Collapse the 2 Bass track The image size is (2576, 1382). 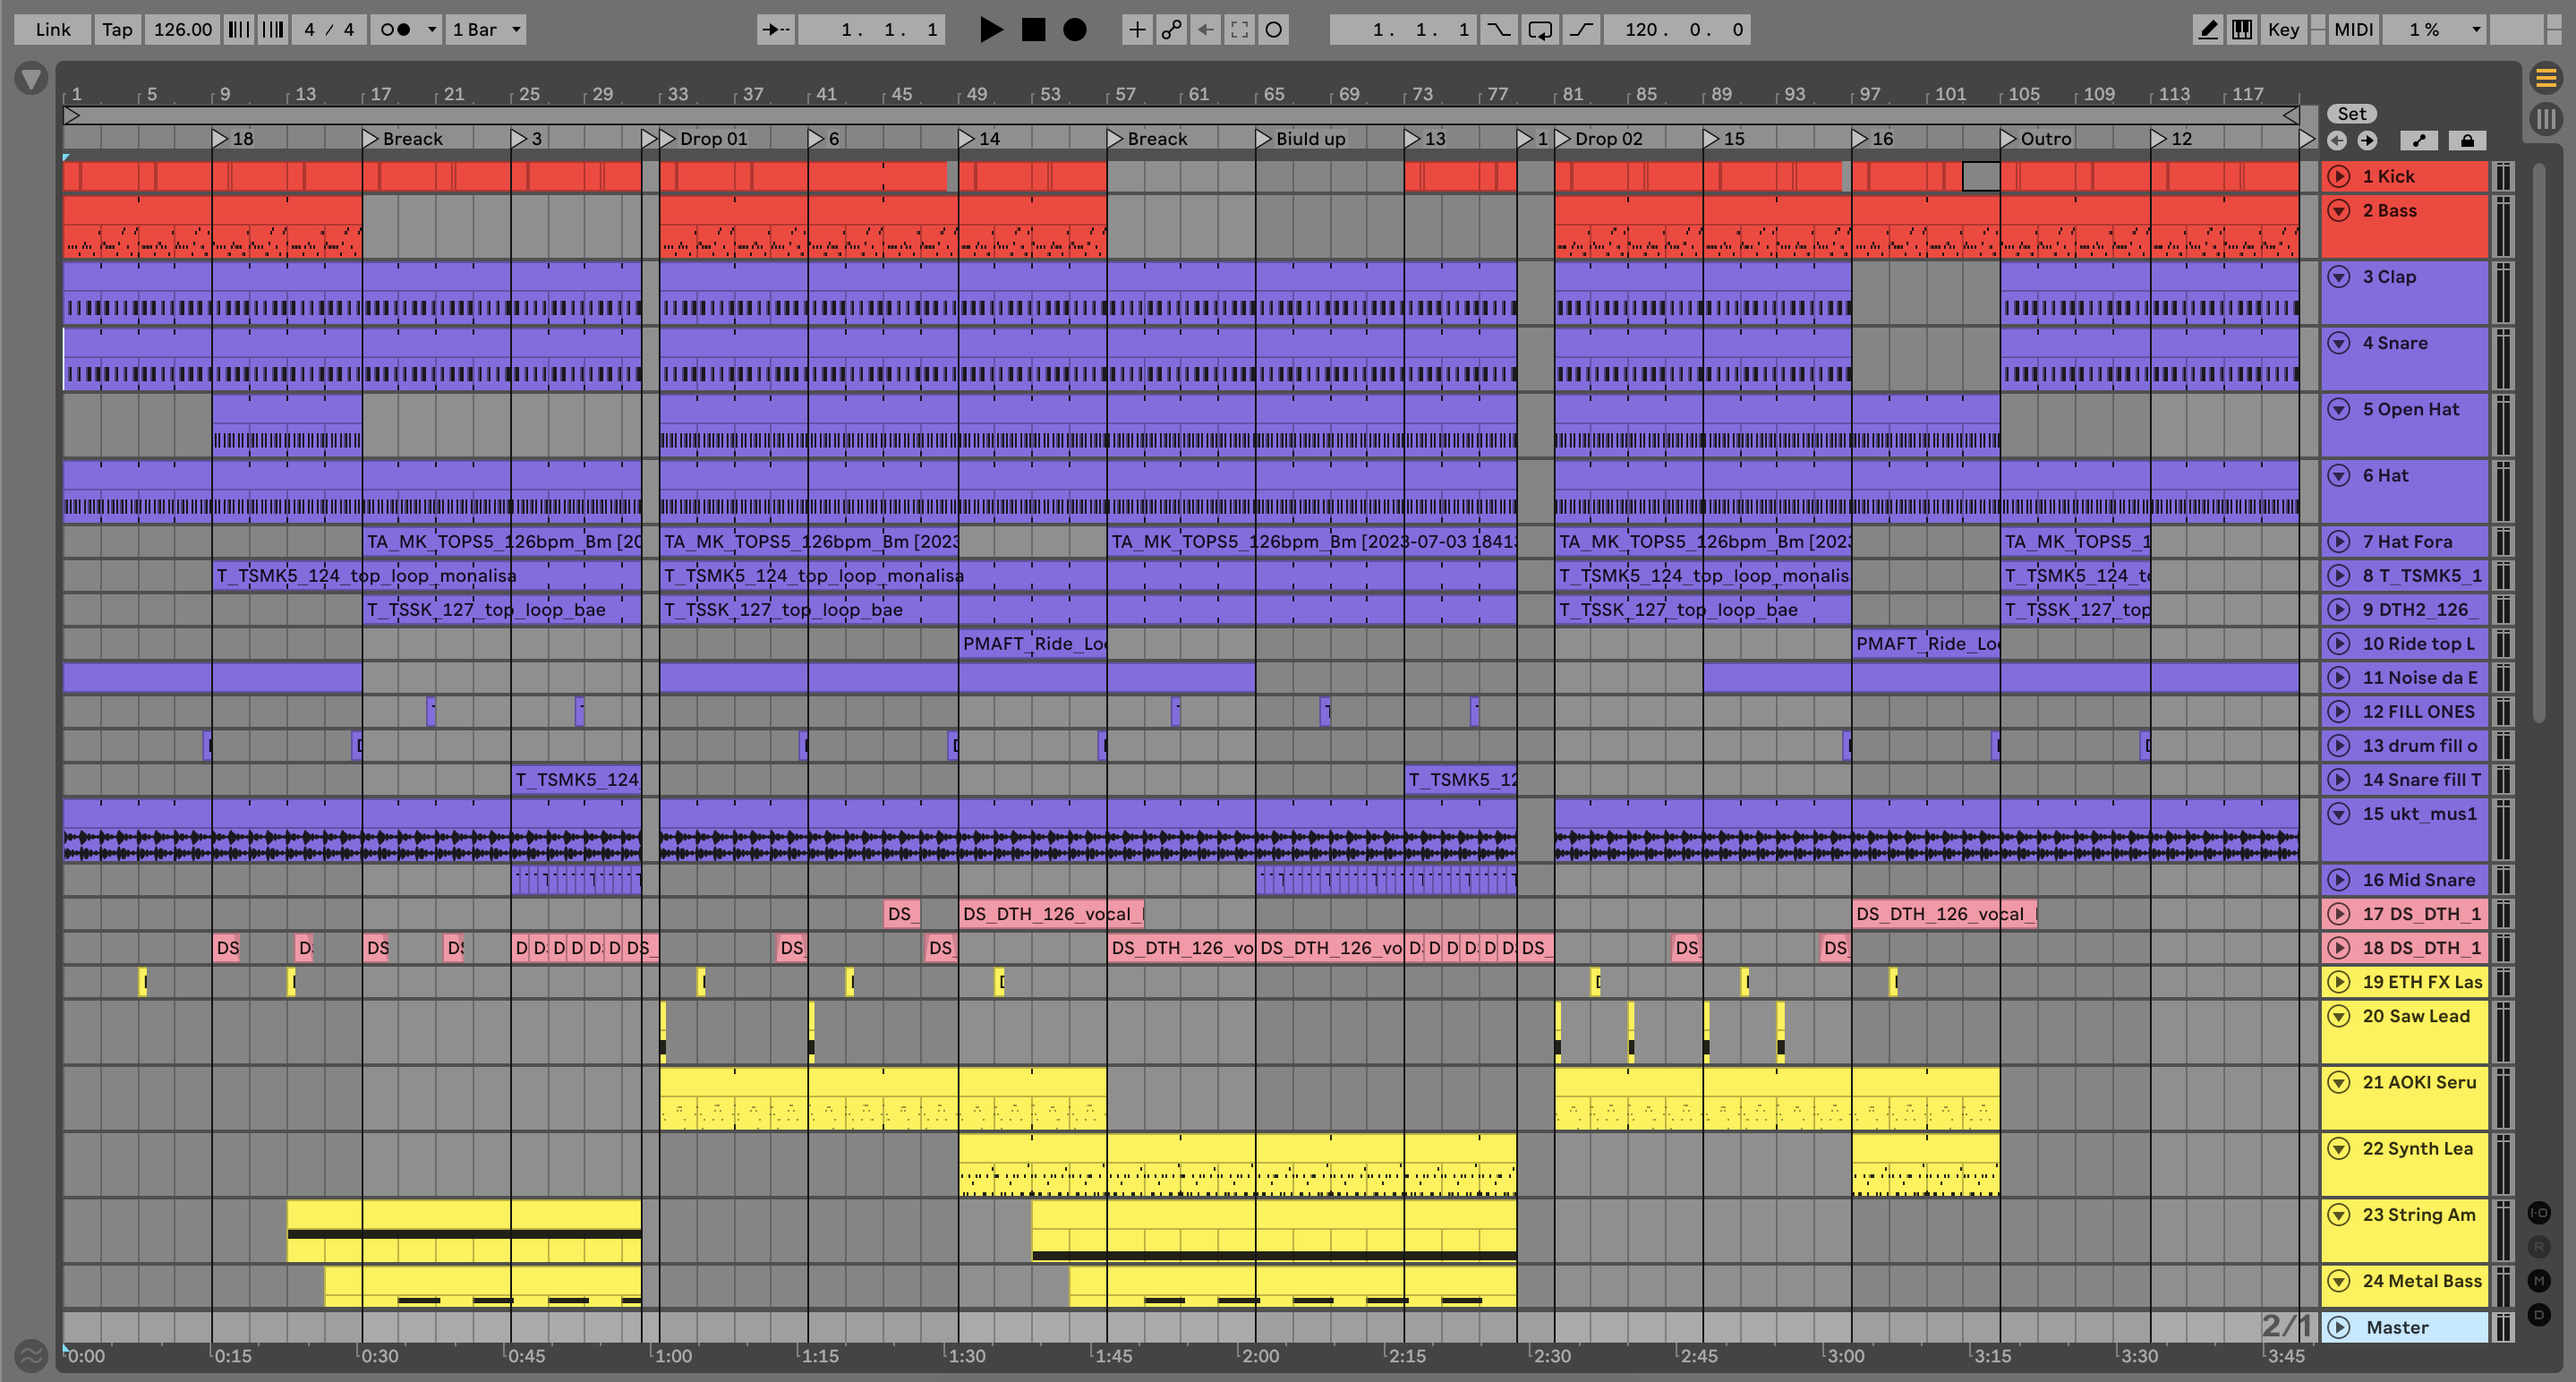(x=2338, y=211)
